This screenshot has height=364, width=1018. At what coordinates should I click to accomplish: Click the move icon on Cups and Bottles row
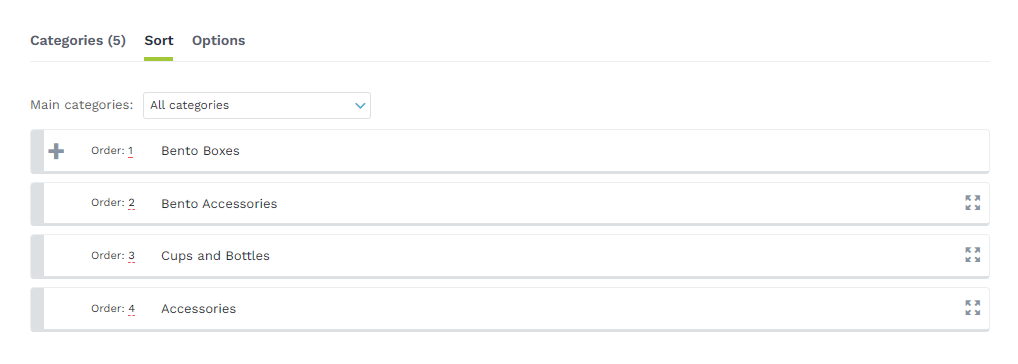(972, 254)
